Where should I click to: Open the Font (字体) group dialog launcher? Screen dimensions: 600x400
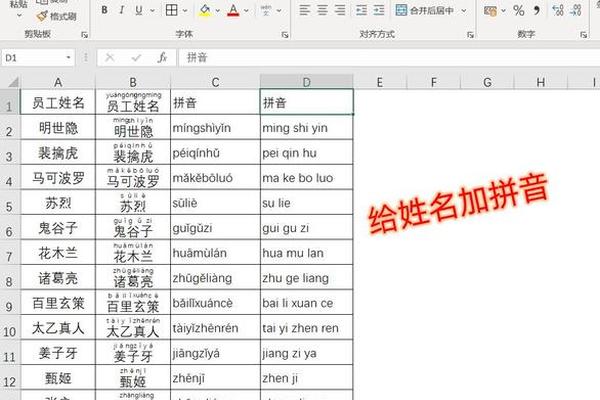click(285, 35)
